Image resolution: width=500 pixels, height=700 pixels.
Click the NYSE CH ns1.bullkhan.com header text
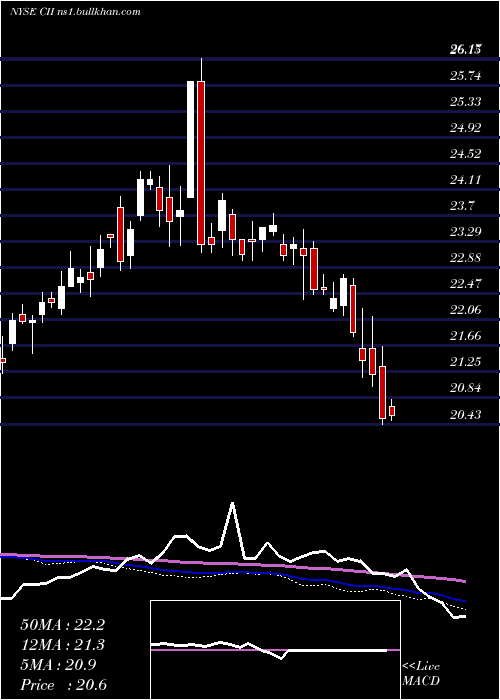(75, 12)
